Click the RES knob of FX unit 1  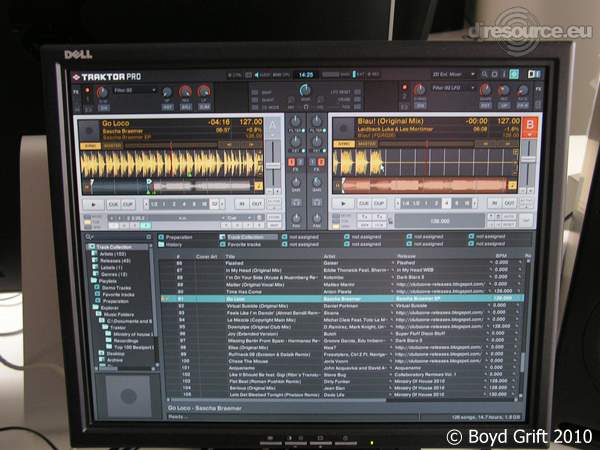pyautogui.click(x=186, y=91)
